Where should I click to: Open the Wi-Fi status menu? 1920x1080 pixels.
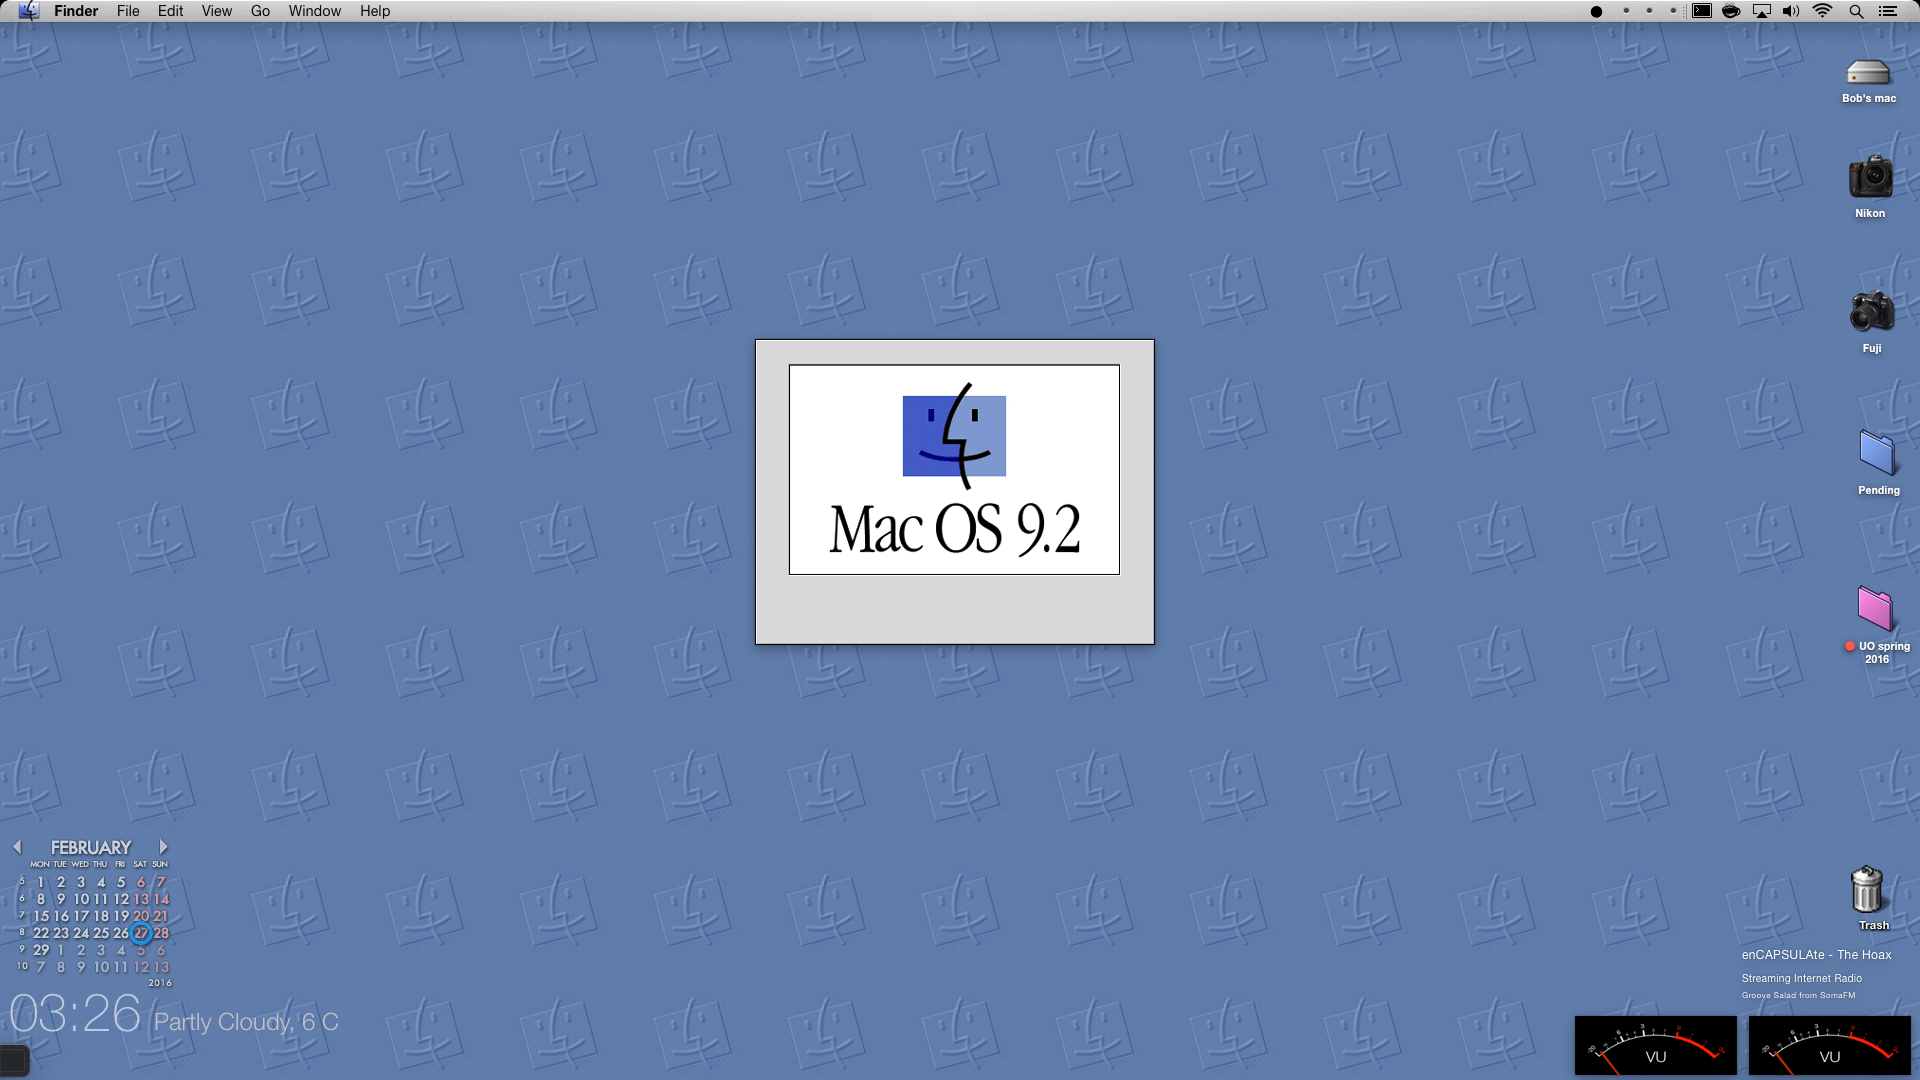coord(1823,11)
